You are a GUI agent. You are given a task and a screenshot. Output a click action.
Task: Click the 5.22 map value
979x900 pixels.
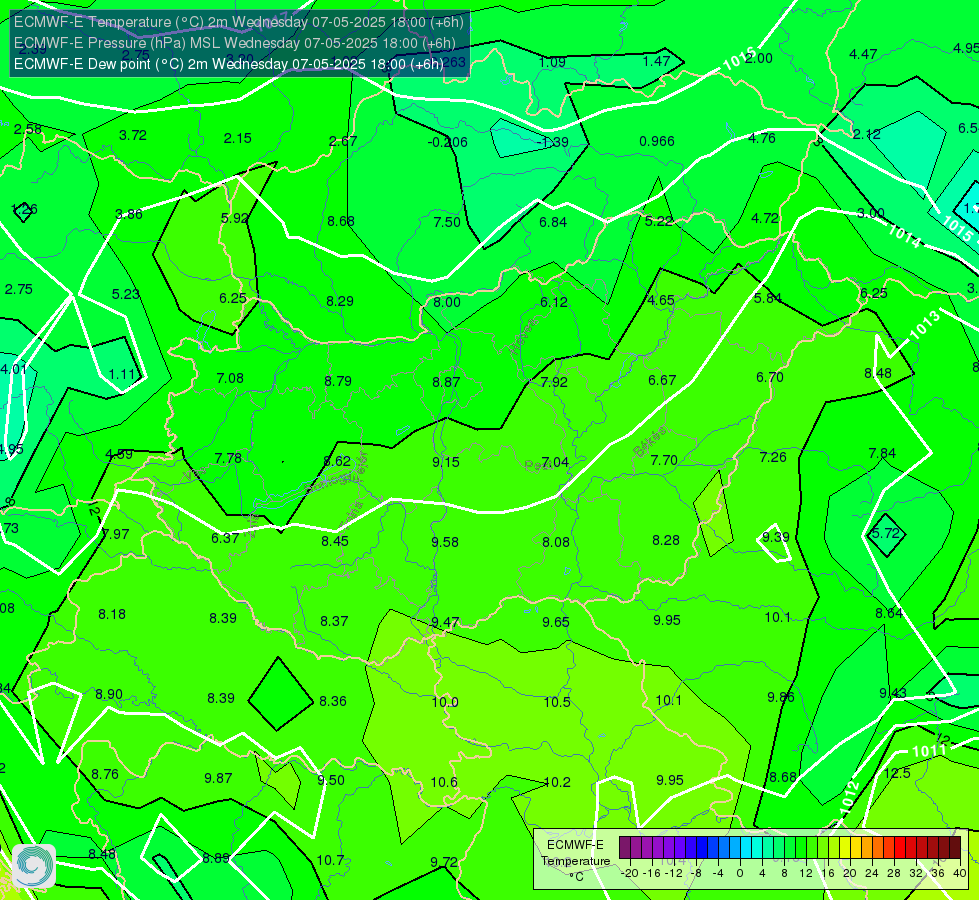click(x=659, y=220)
